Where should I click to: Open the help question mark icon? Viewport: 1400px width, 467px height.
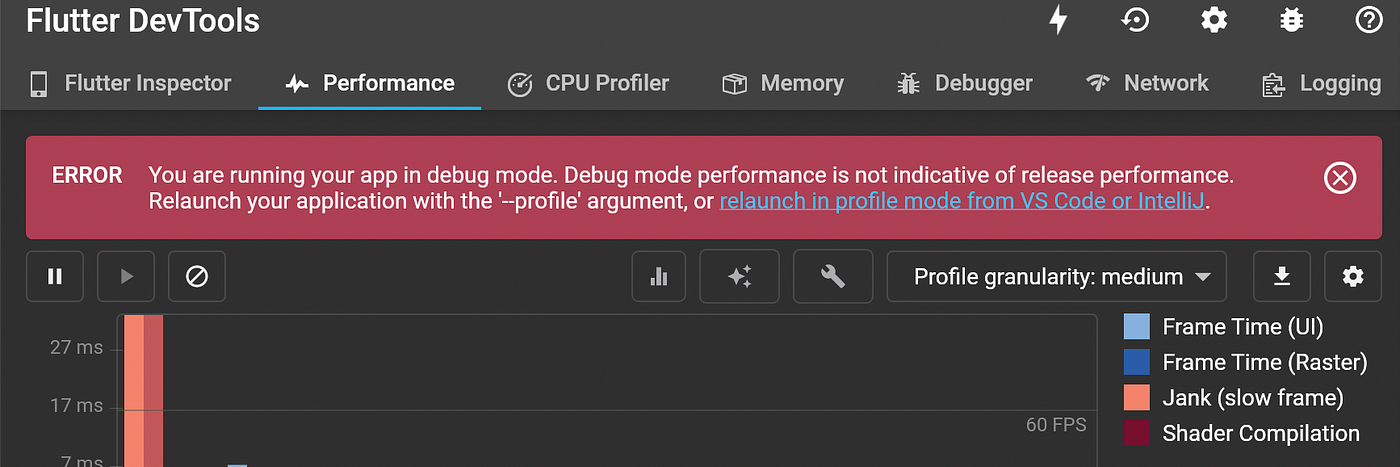tap(1367, 20)
